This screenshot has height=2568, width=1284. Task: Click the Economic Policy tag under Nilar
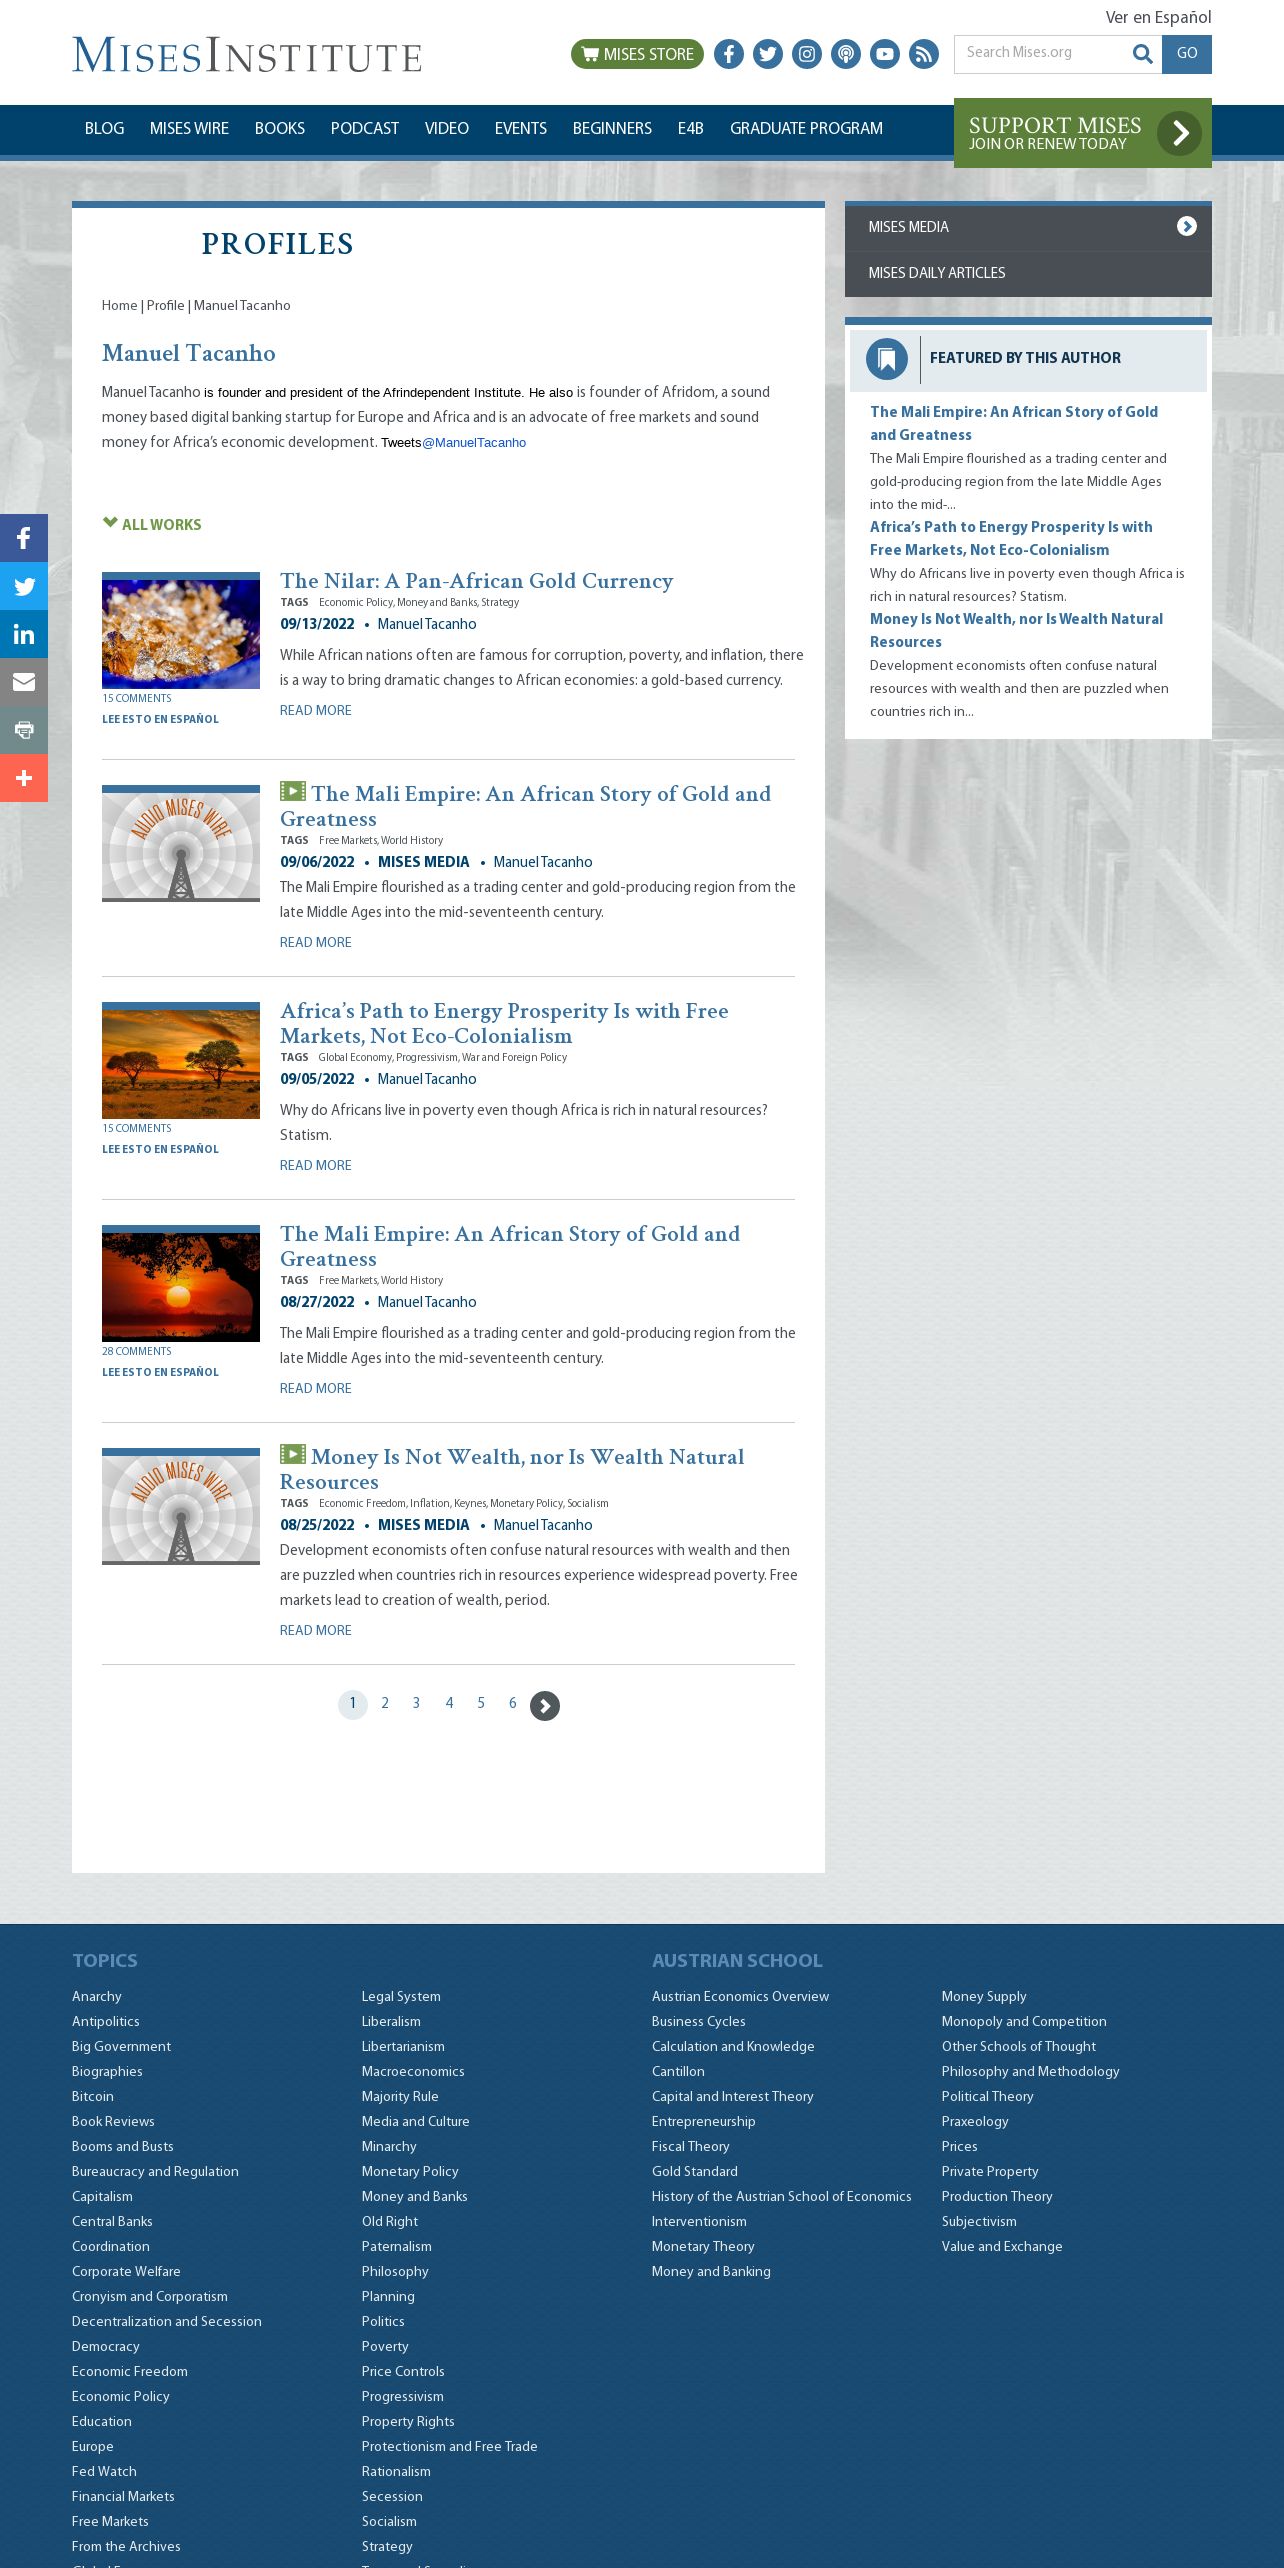[355, 602]
